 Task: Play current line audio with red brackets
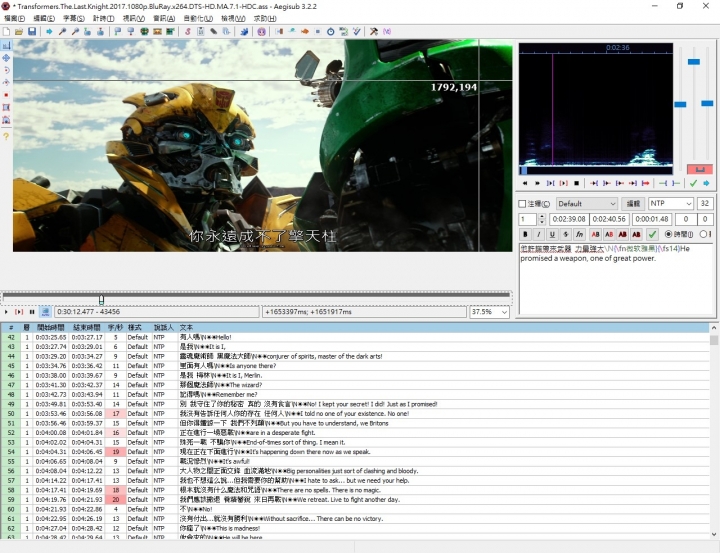pos(563,183)
